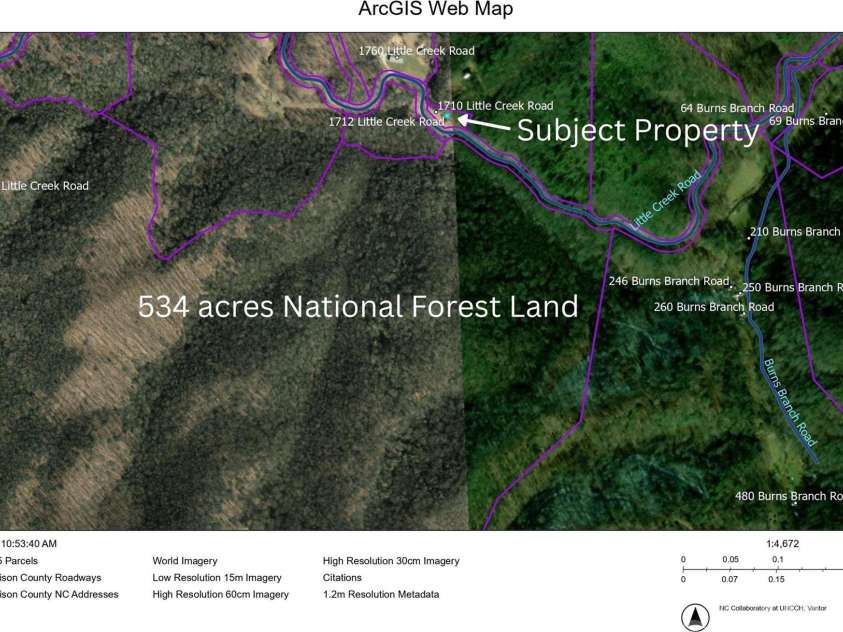The image size is (843, 632).
Task: Click the 534 acres National Forest Land text
Action: click(x=358, y=306)
